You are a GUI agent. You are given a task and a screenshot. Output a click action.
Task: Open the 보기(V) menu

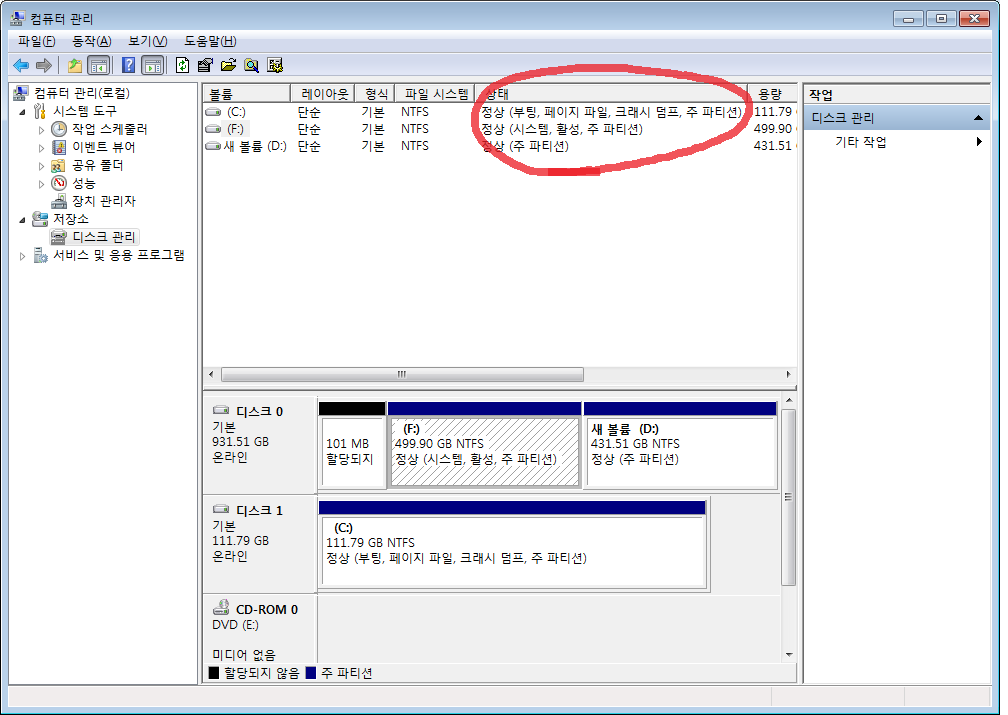pos(147,41)
